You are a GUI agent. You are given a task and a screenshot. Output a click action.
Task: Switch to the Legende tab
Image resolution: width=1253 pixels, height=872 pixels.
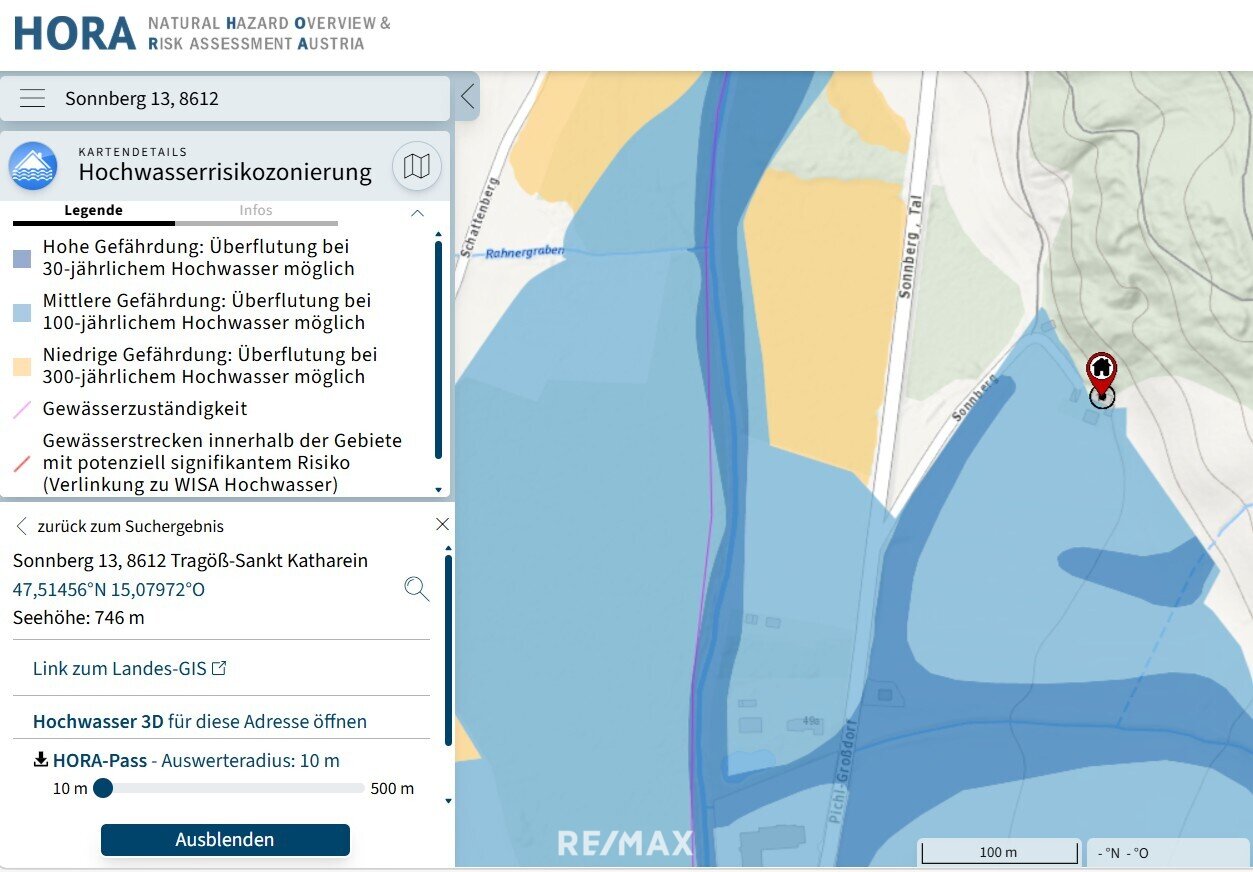pos(93,211)
